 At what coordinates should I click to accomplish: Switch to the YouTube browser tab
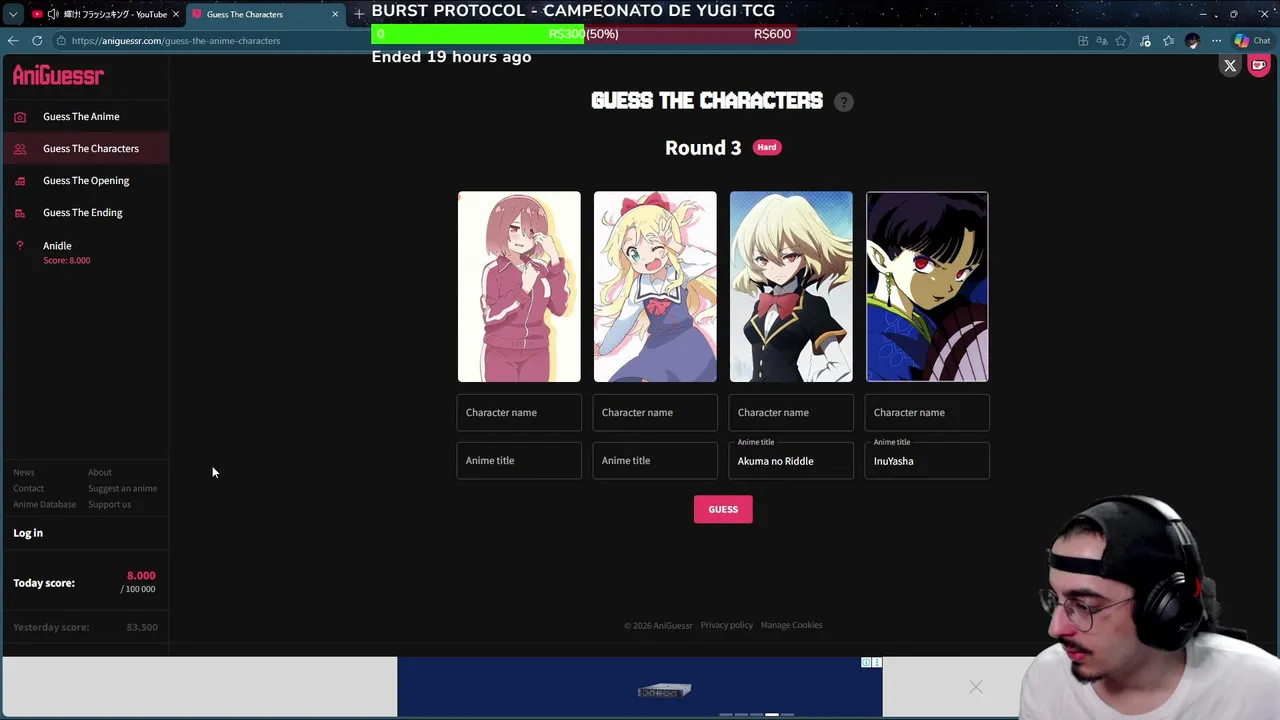(105, 14)
